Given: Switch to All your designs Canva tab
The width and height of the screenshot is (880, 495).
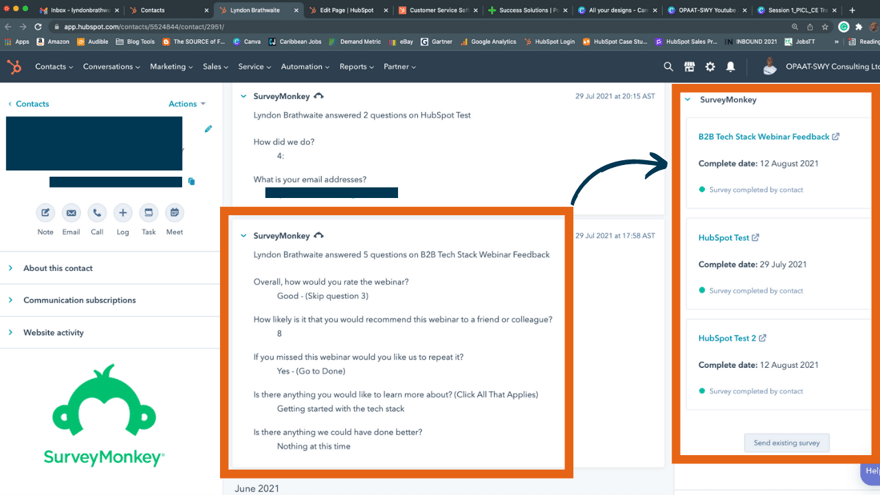Looking at the screenshot, I should pyautogui.click(x=617, y=10).
